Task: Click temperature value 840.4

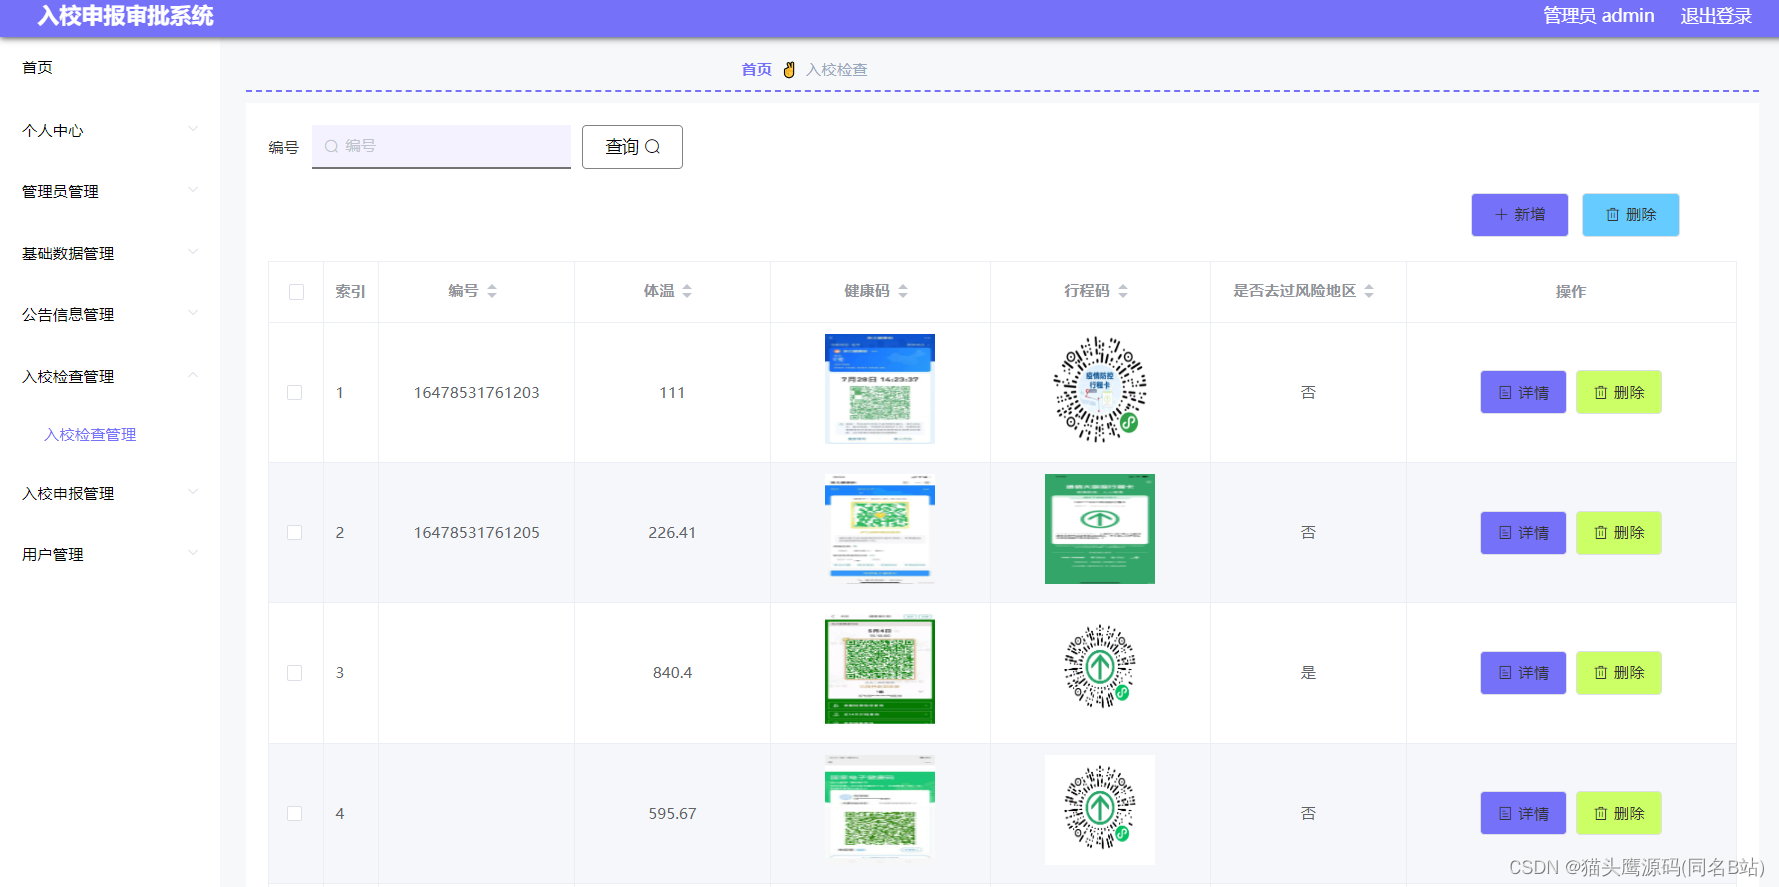Action: 672,672
